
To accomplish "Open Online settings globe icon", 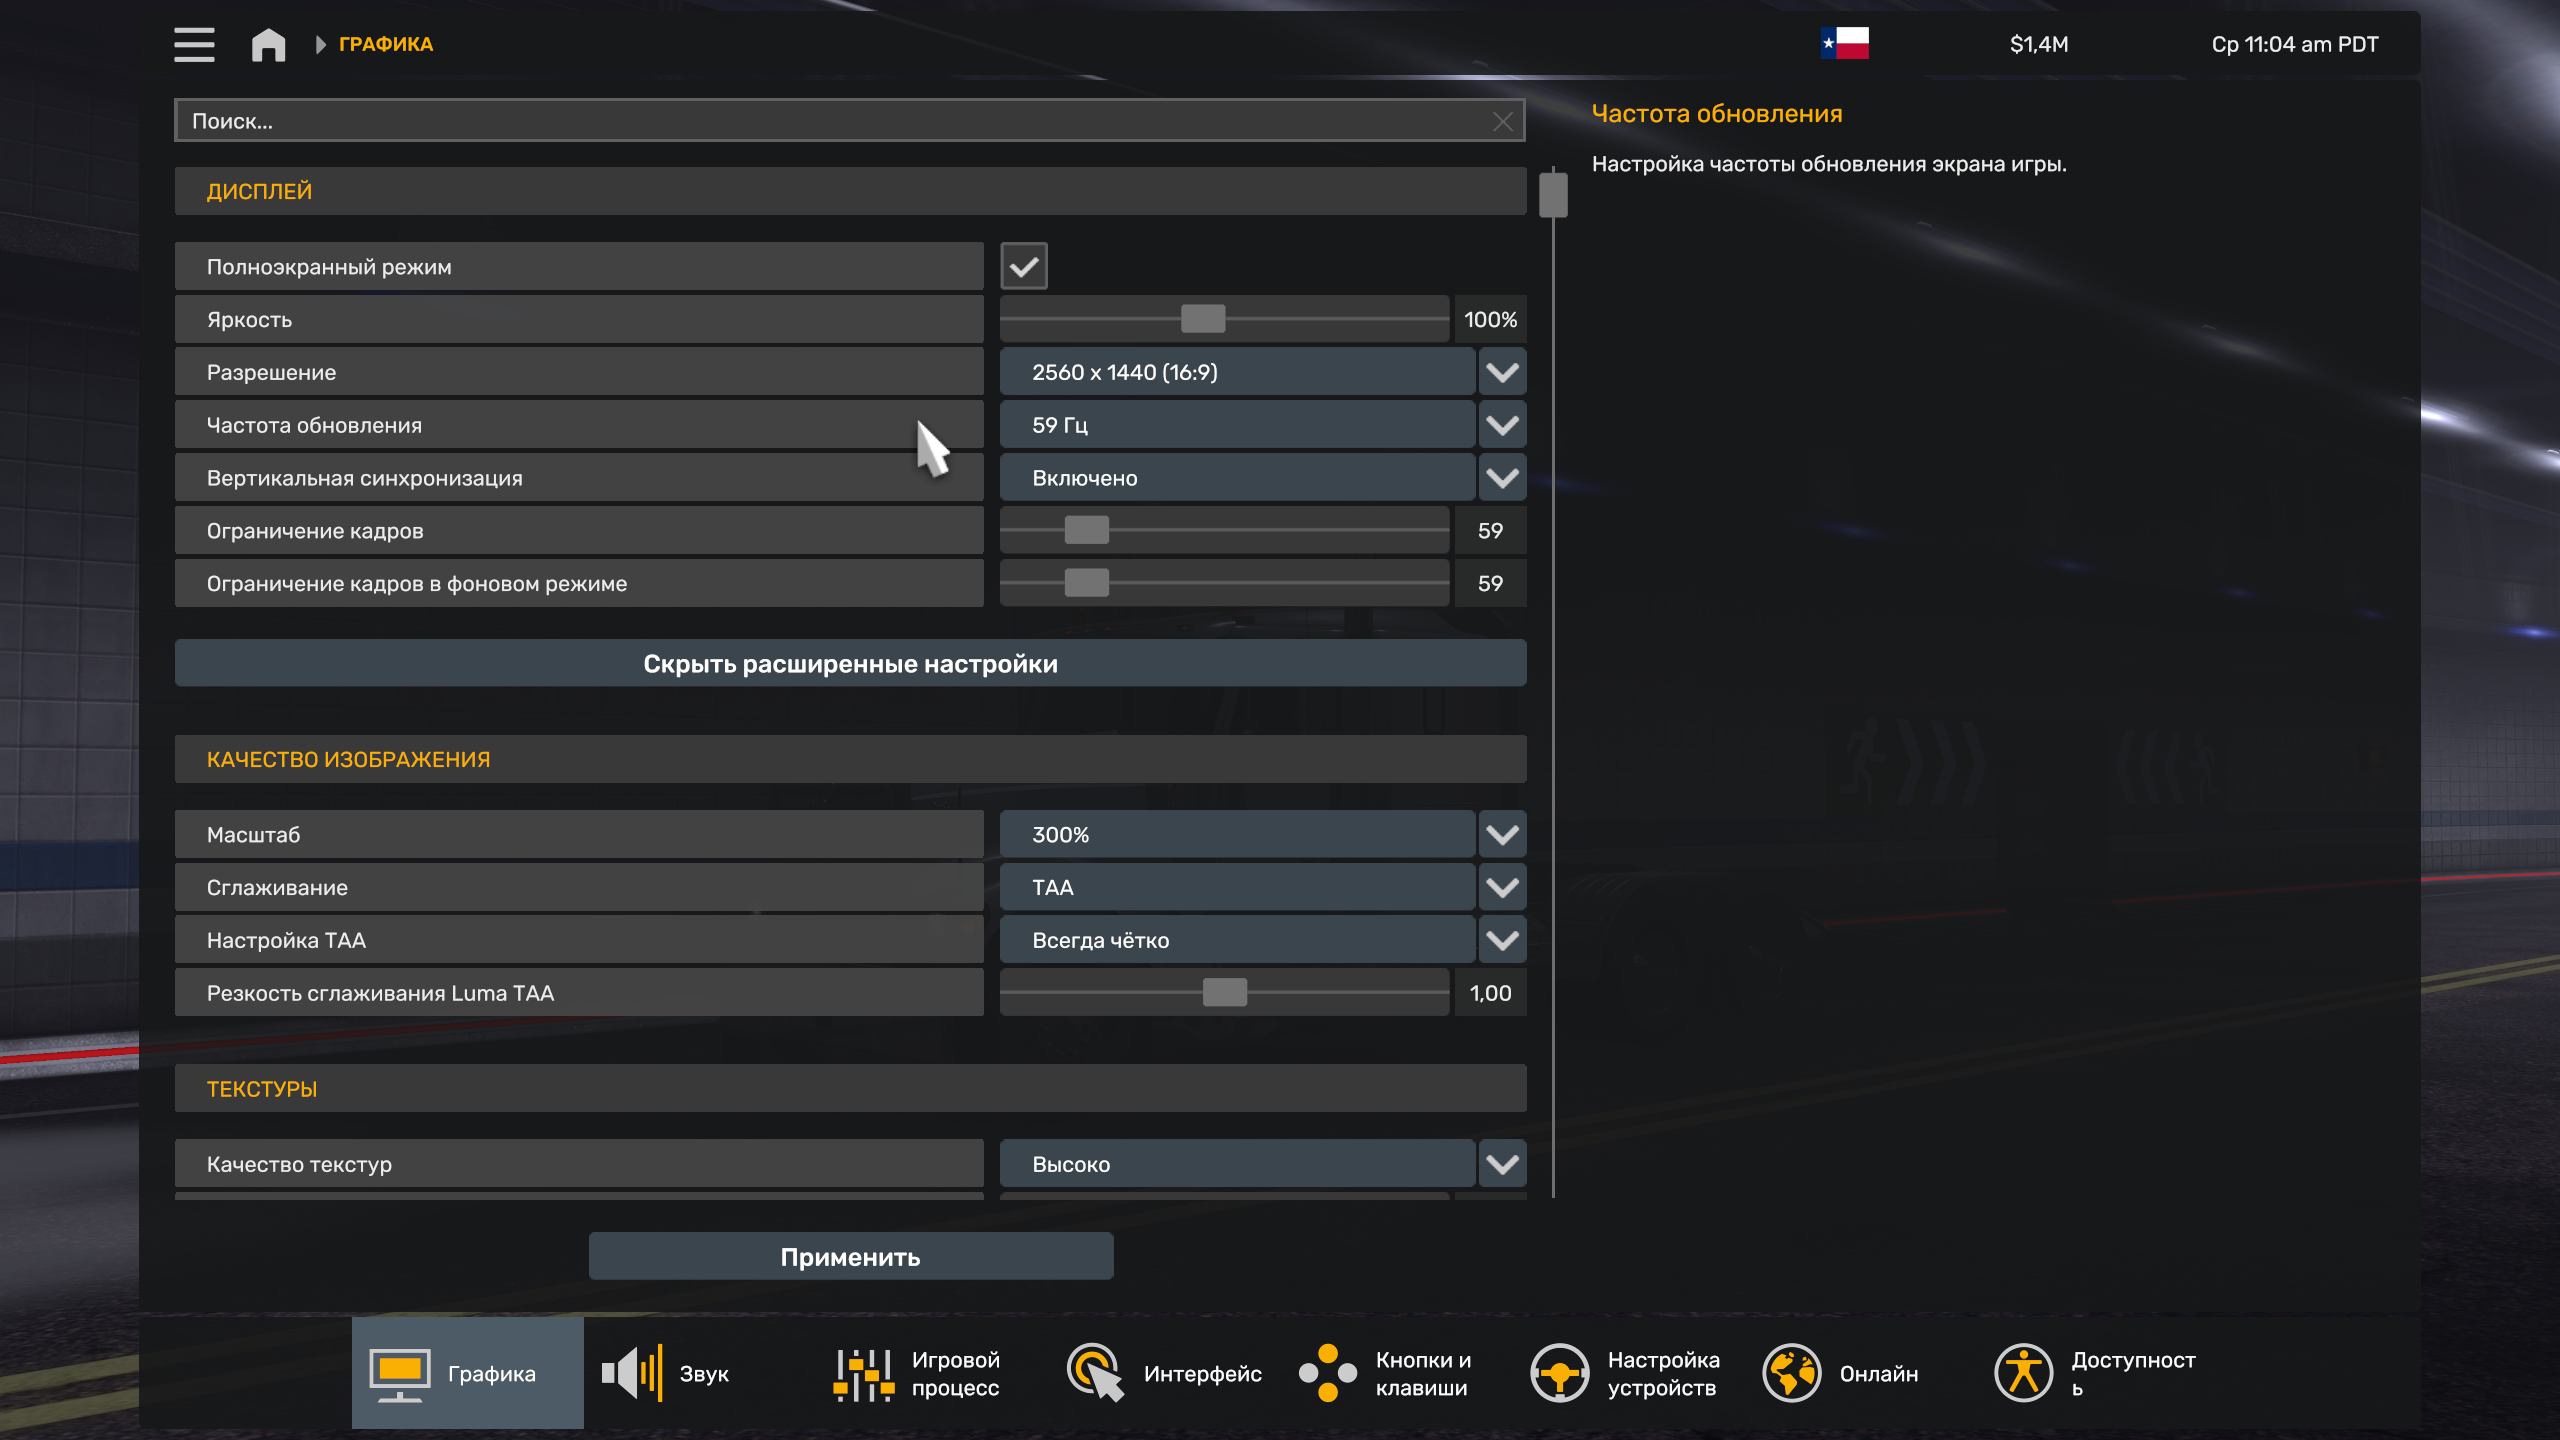I will tap(1791, 1373).
